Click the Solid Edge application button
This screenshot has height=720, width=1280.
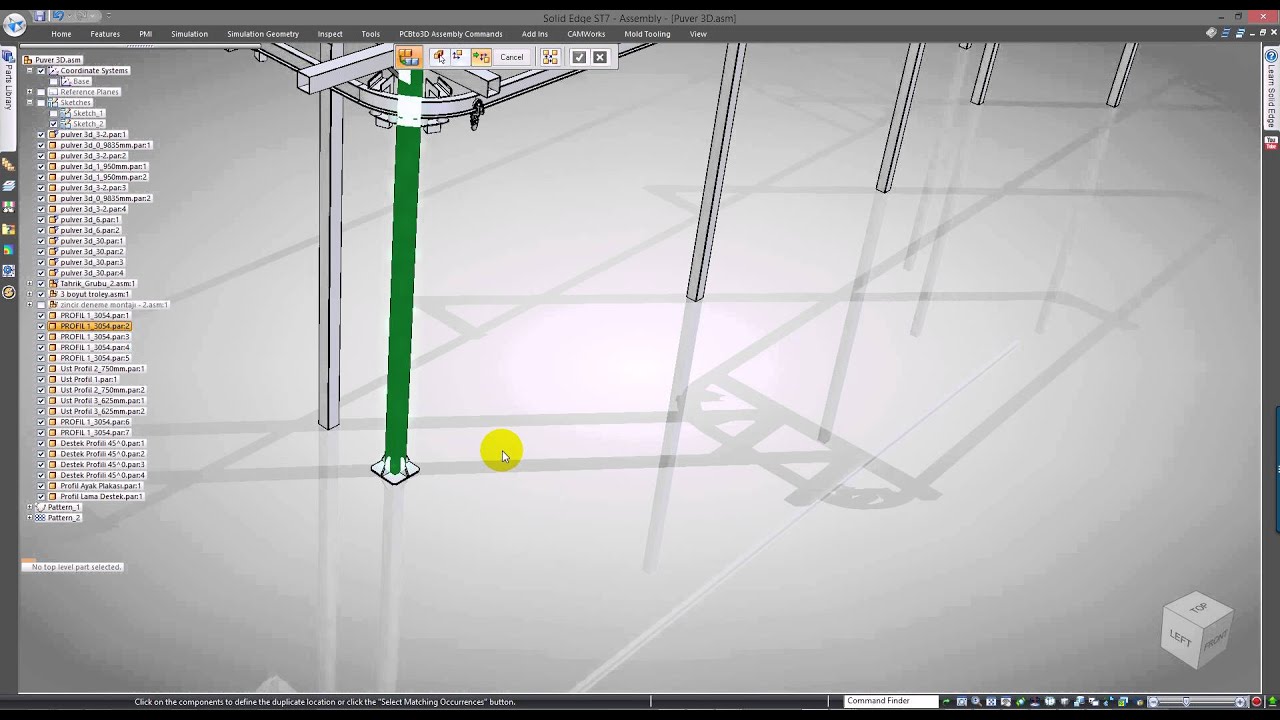click(14, 25)
